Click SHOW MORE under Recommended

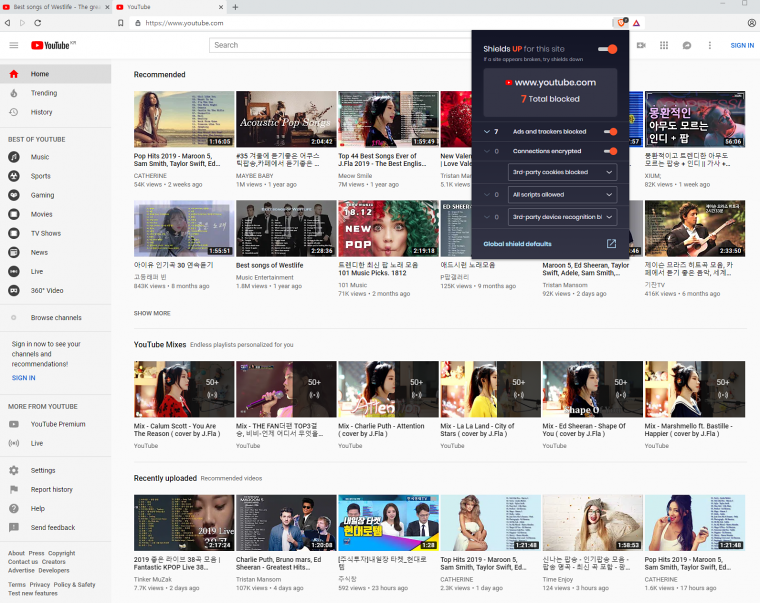[x=152, y=313]
